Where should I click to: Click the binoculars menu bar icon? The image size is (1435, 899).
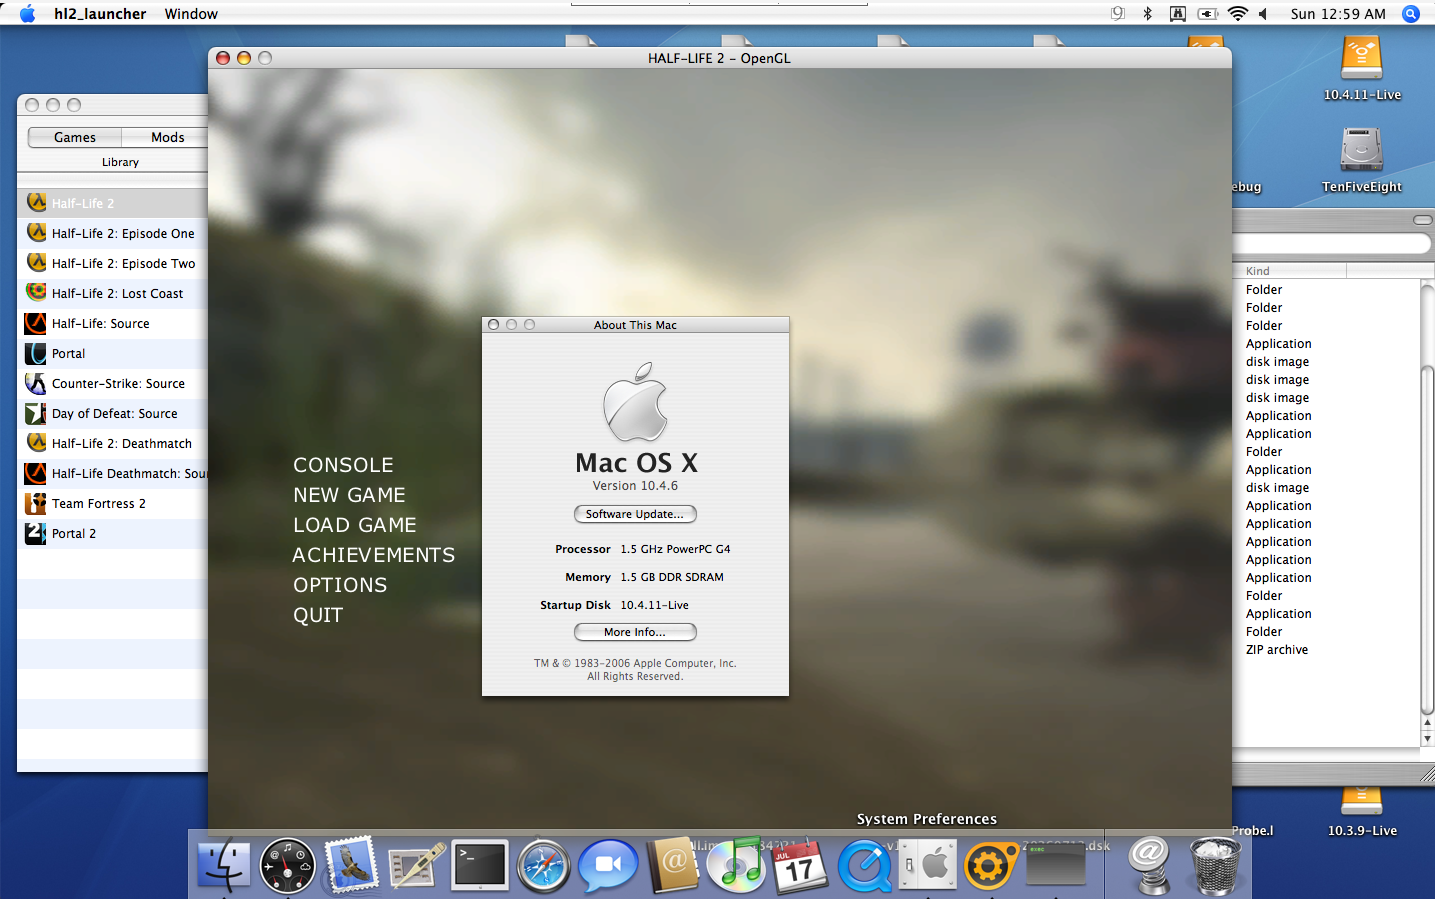[x=1178, y=14]
